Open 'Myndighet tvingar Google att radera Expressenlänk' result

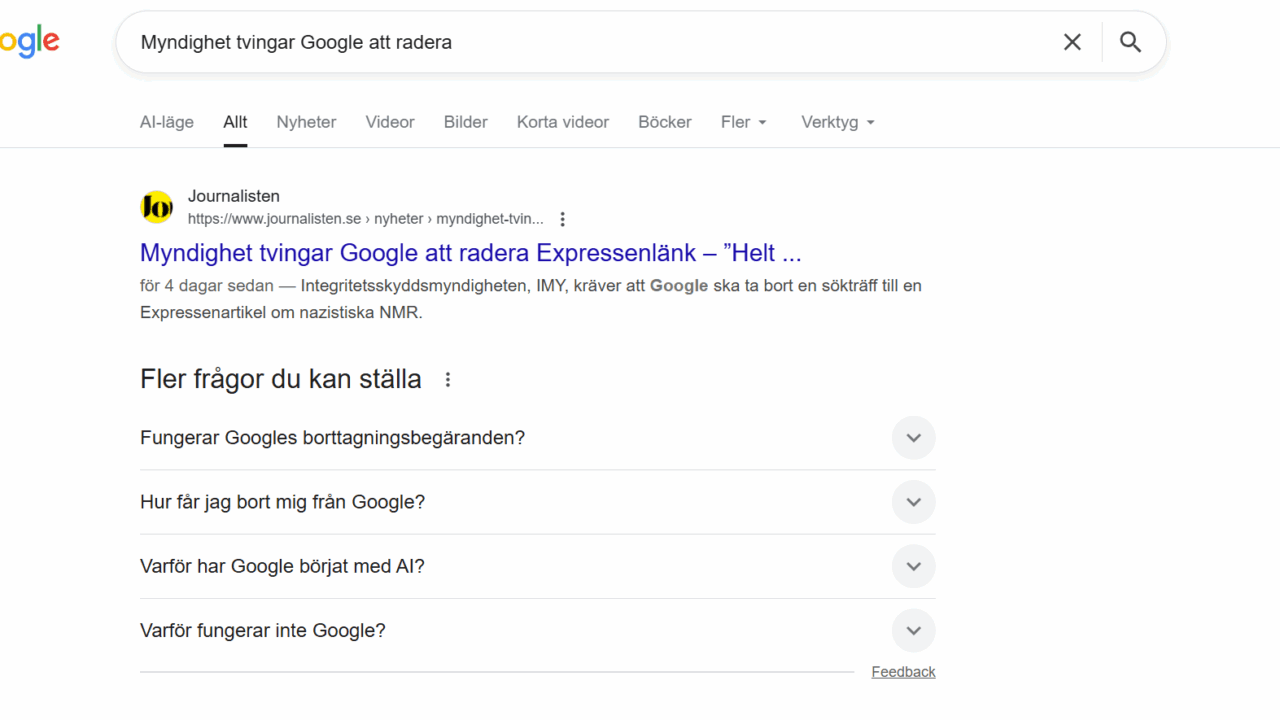470,252
